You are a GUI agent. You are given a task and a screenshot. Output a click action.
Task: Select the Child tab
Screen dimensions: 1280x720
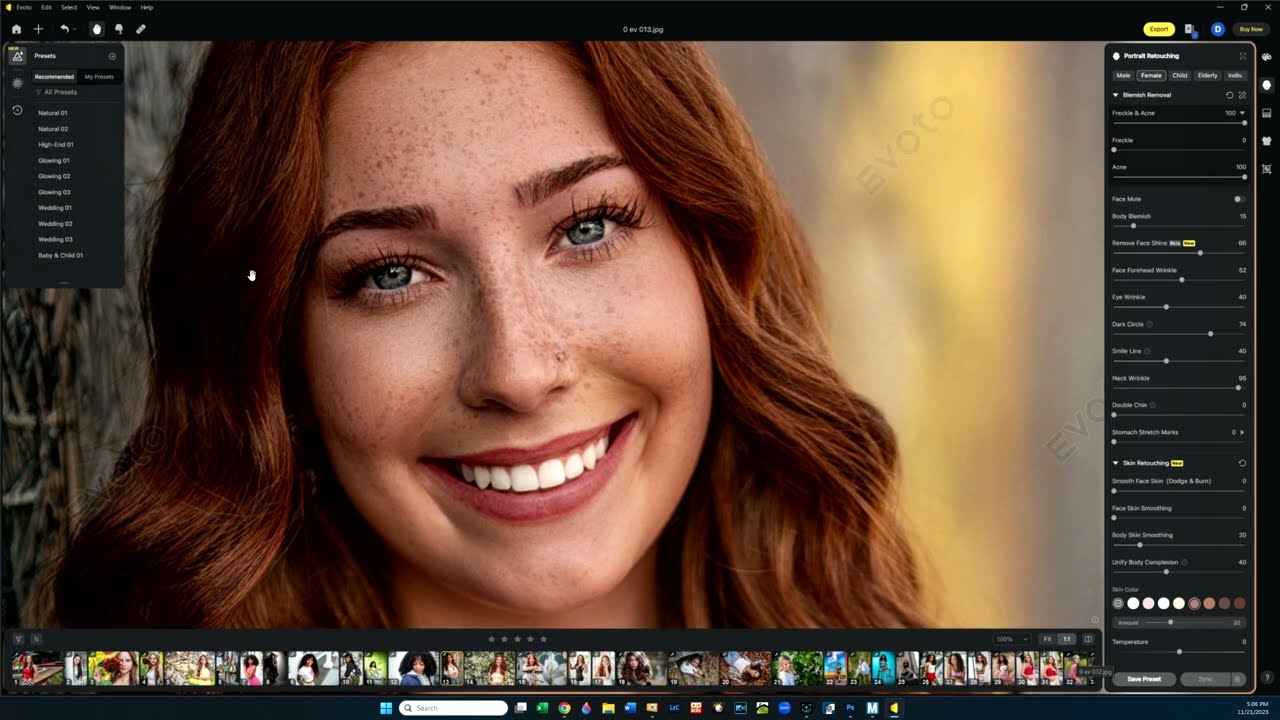click(1180, 76)
